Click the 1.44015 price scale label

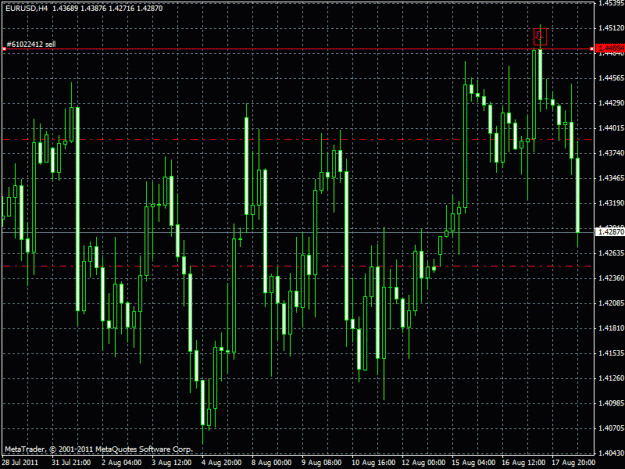coord(611,128)
